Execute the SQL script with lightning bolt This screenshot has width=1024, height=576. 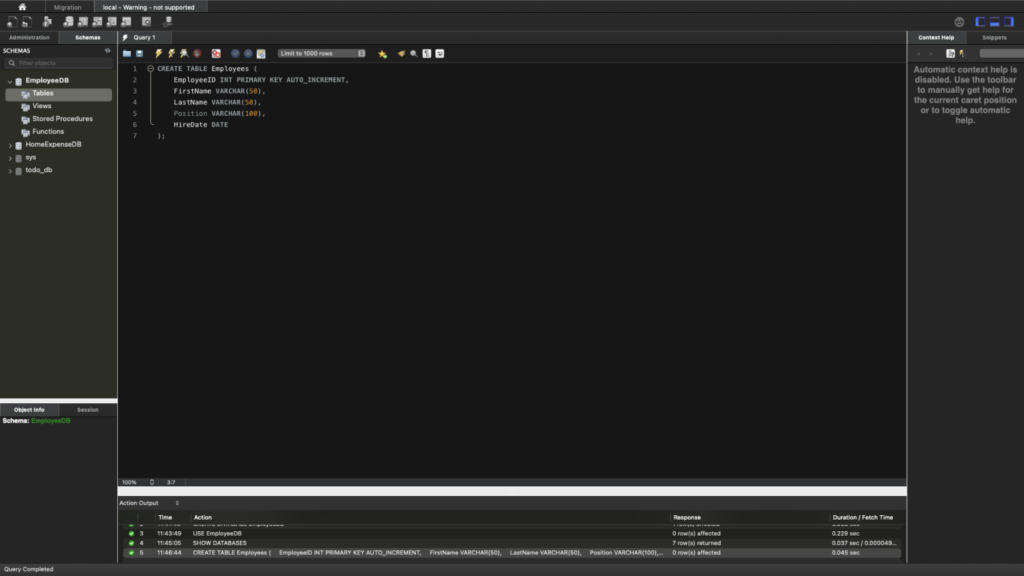coord(158,53)
